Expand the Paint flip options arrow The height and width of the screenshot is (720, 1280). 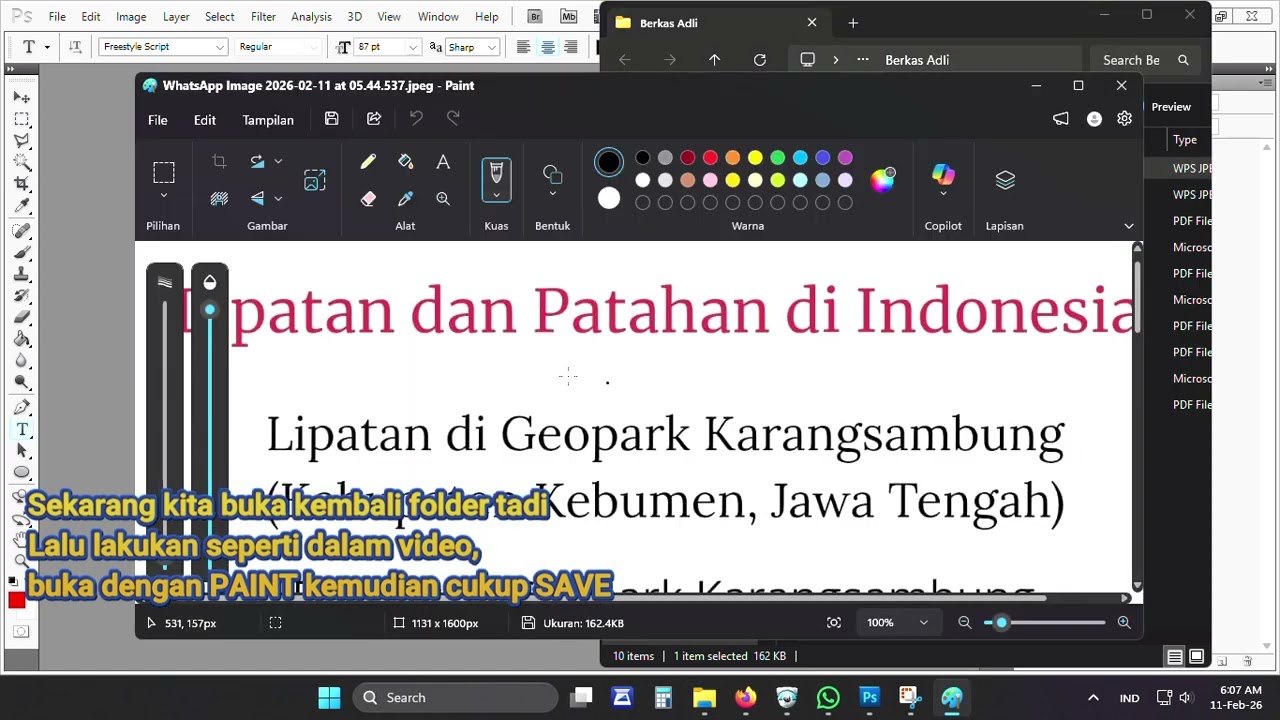coord(278,198)
